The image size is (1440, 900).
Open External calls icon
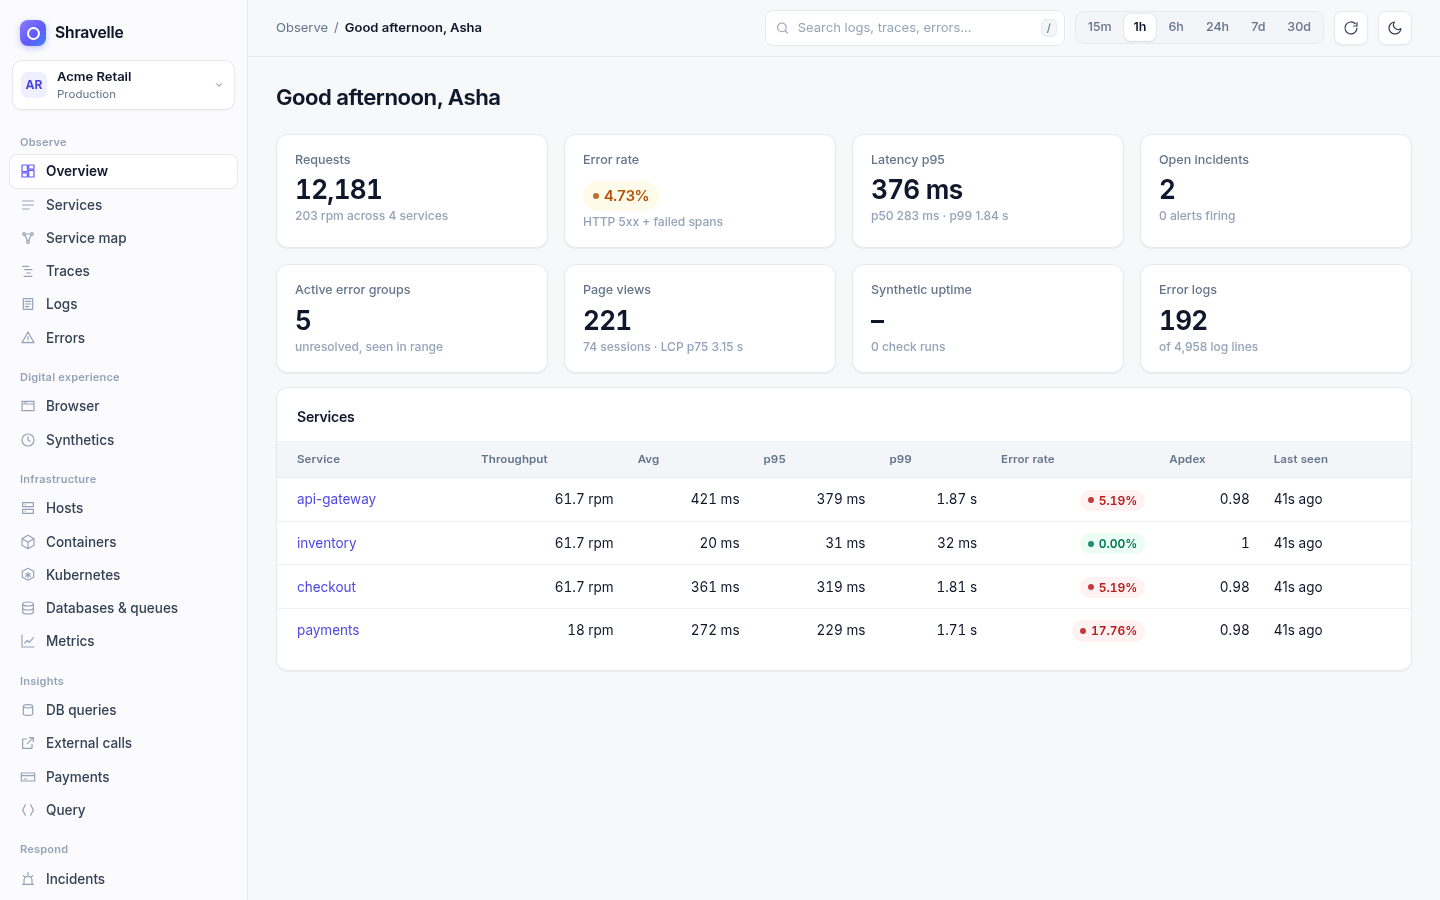pos(28,743)
